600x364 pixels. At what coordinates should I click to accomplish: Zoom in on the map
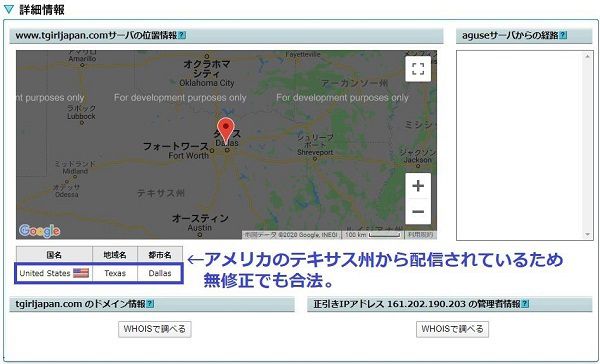(418, 186)
